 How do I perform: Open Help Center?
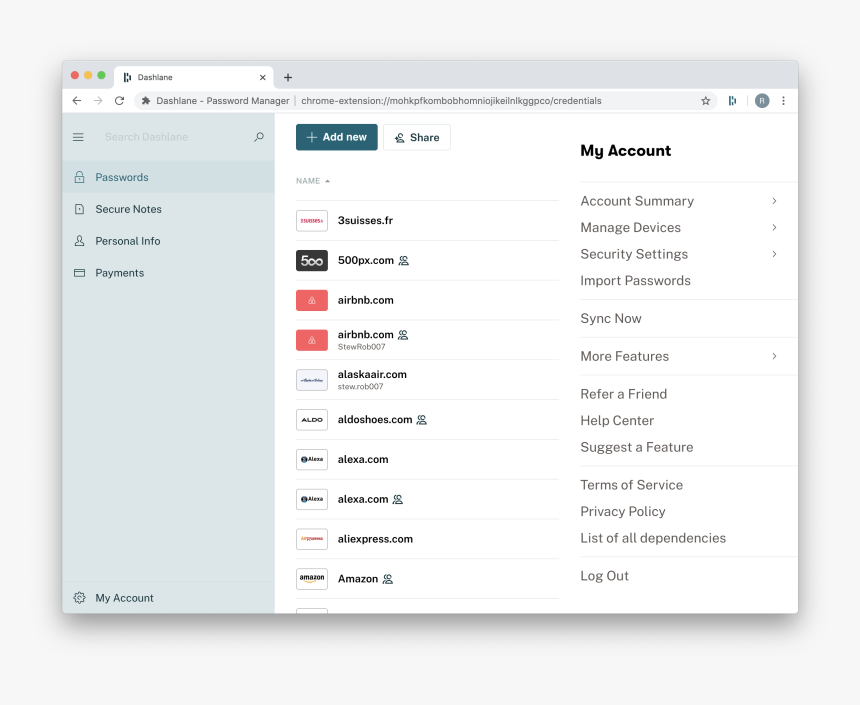coord(617,420)
